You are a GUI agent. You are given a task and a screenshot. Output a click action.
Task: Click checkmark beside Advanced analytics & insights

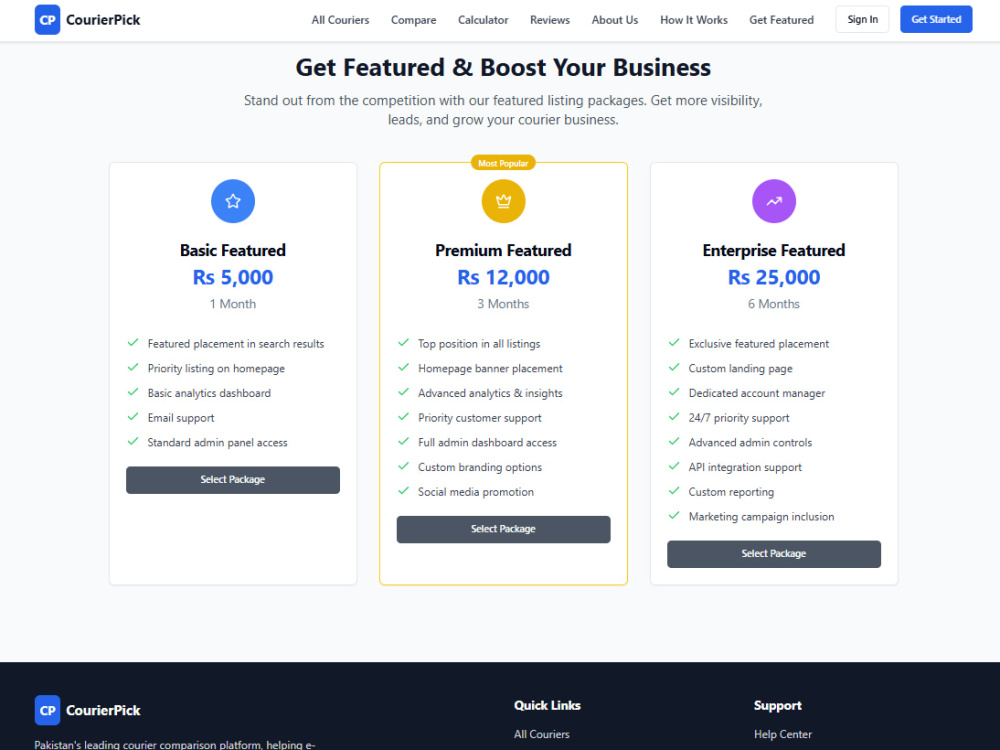tap(403, 392)
